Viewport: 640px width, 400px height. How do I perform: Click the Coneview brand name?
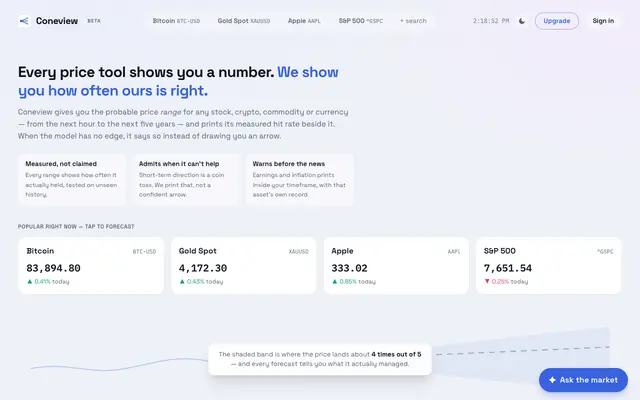[57, 21]
